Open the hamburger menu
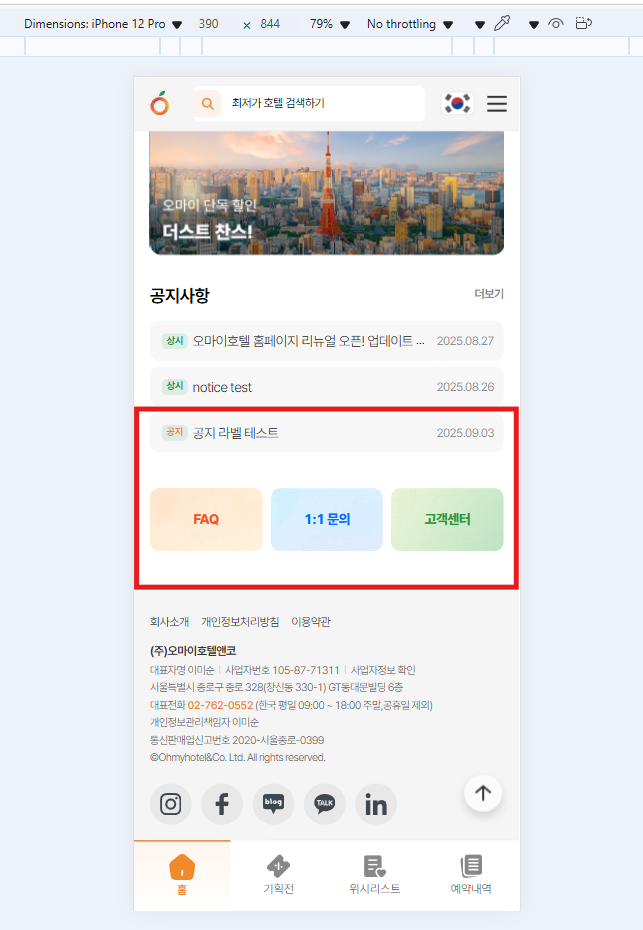 (x=496, y=104)
